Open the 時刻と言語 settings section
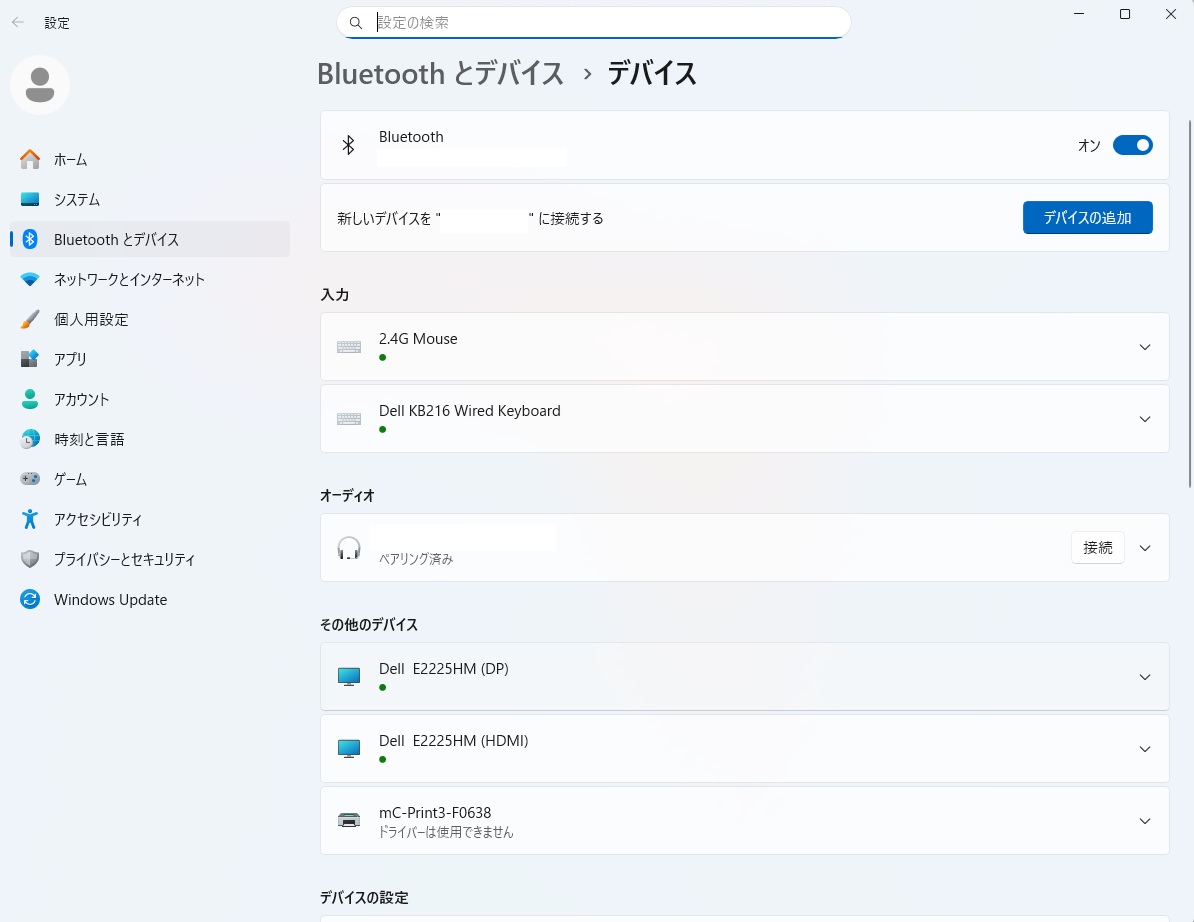The image size is (1194, 922). tap(89, 439)
